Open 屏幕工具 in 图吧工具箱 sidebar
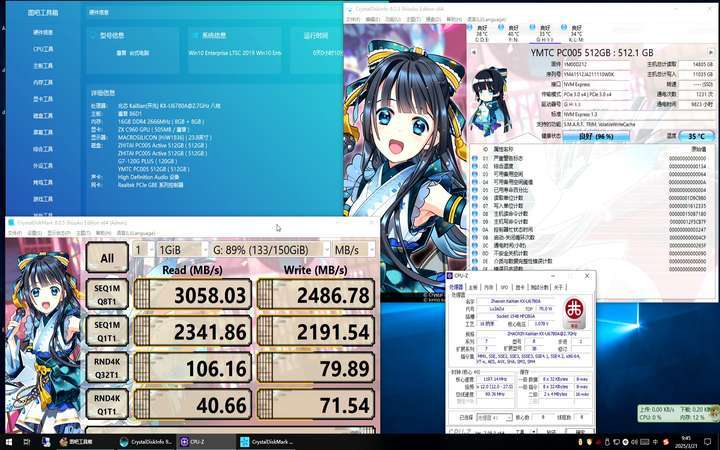Image resolution: width=720 pixels, height=450 pixels. tap(43, 132)
